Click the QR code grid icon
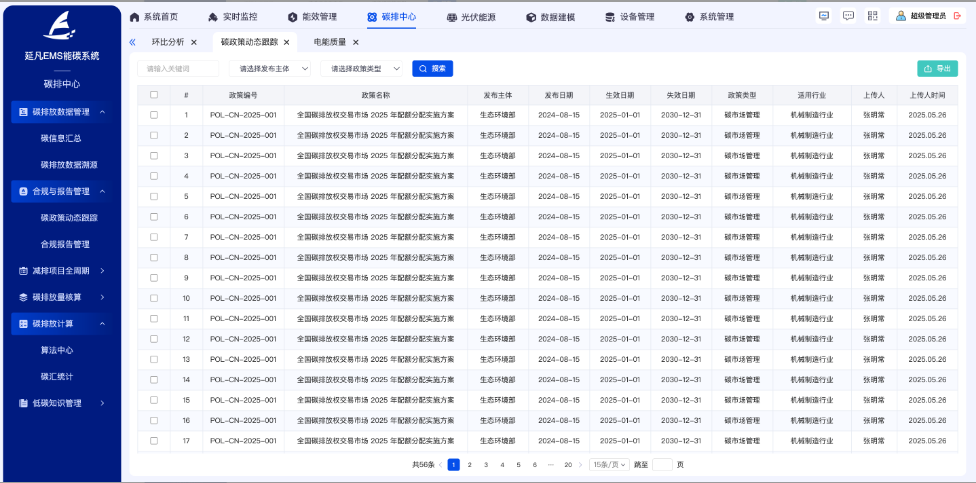Screen dimensions: 976x483 point(872,16)
